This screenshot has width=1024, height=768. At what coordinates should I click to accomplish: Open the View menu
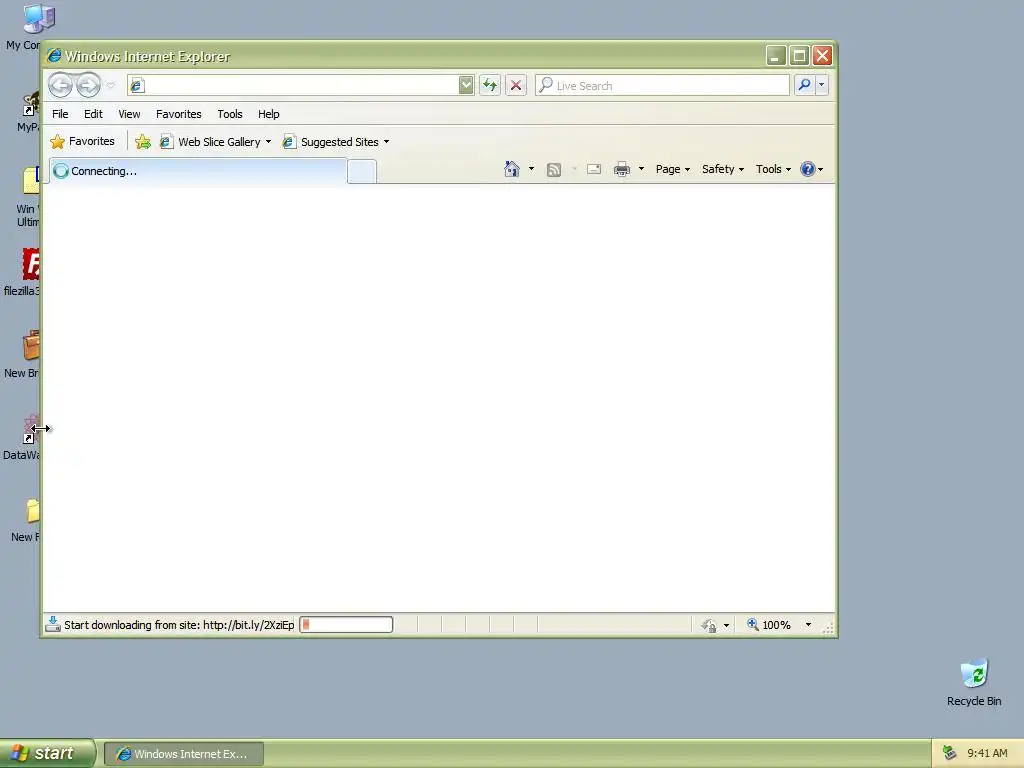pyautogui.click(x=129, y=114)
